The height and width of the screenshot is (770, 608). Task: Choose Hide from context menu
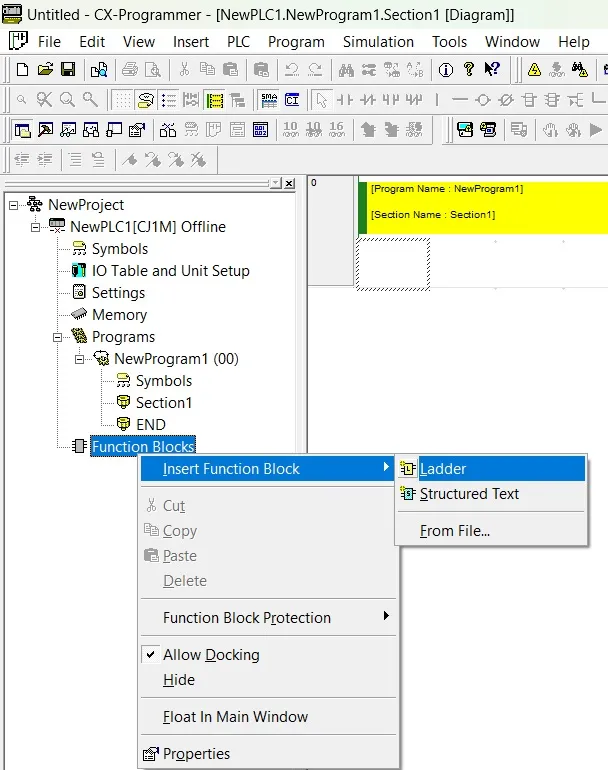[x=268, y=680]
